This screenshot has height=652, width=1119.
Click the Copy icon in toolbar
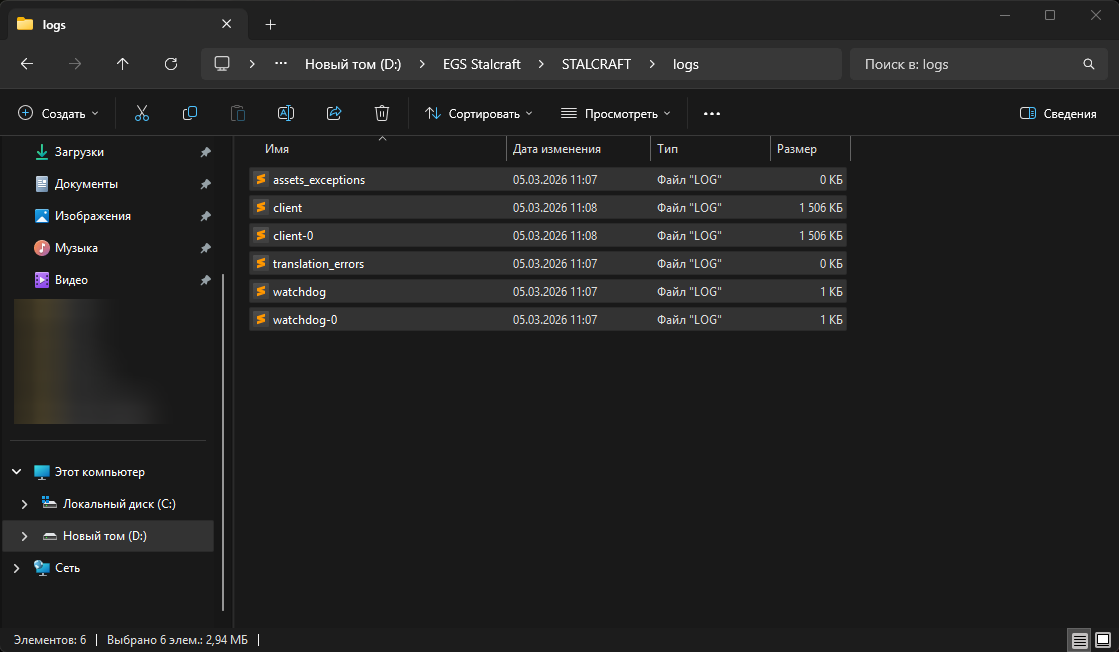[190, 114]
